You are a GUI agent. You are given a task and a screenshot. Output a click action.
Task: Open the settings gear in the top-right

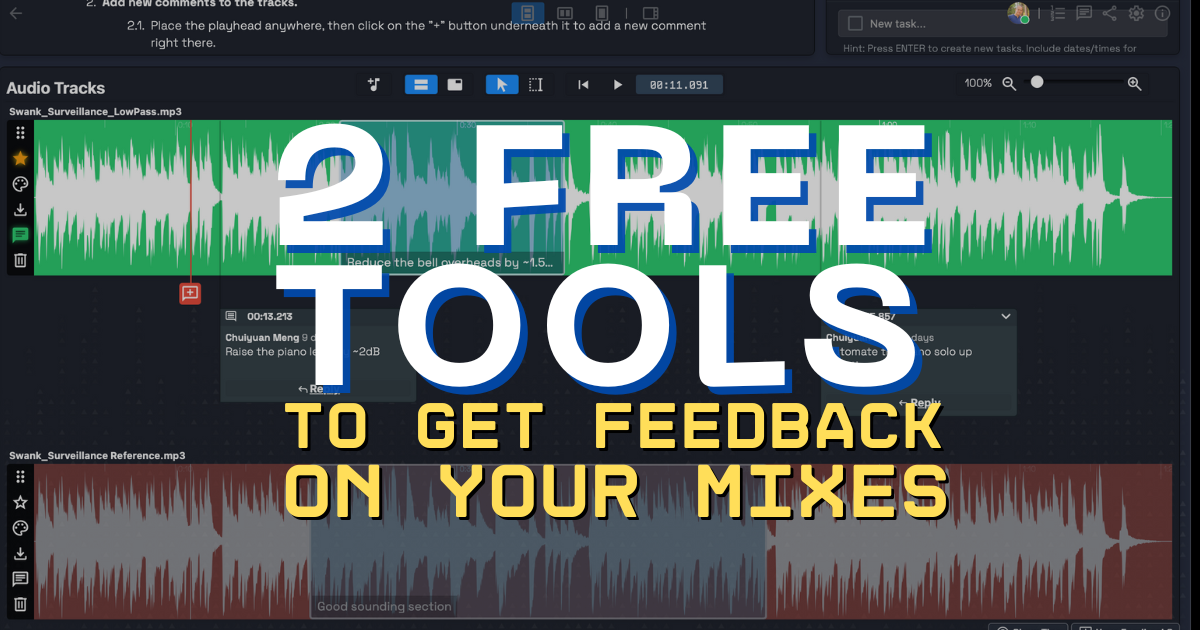click(x=1136, y=13)
